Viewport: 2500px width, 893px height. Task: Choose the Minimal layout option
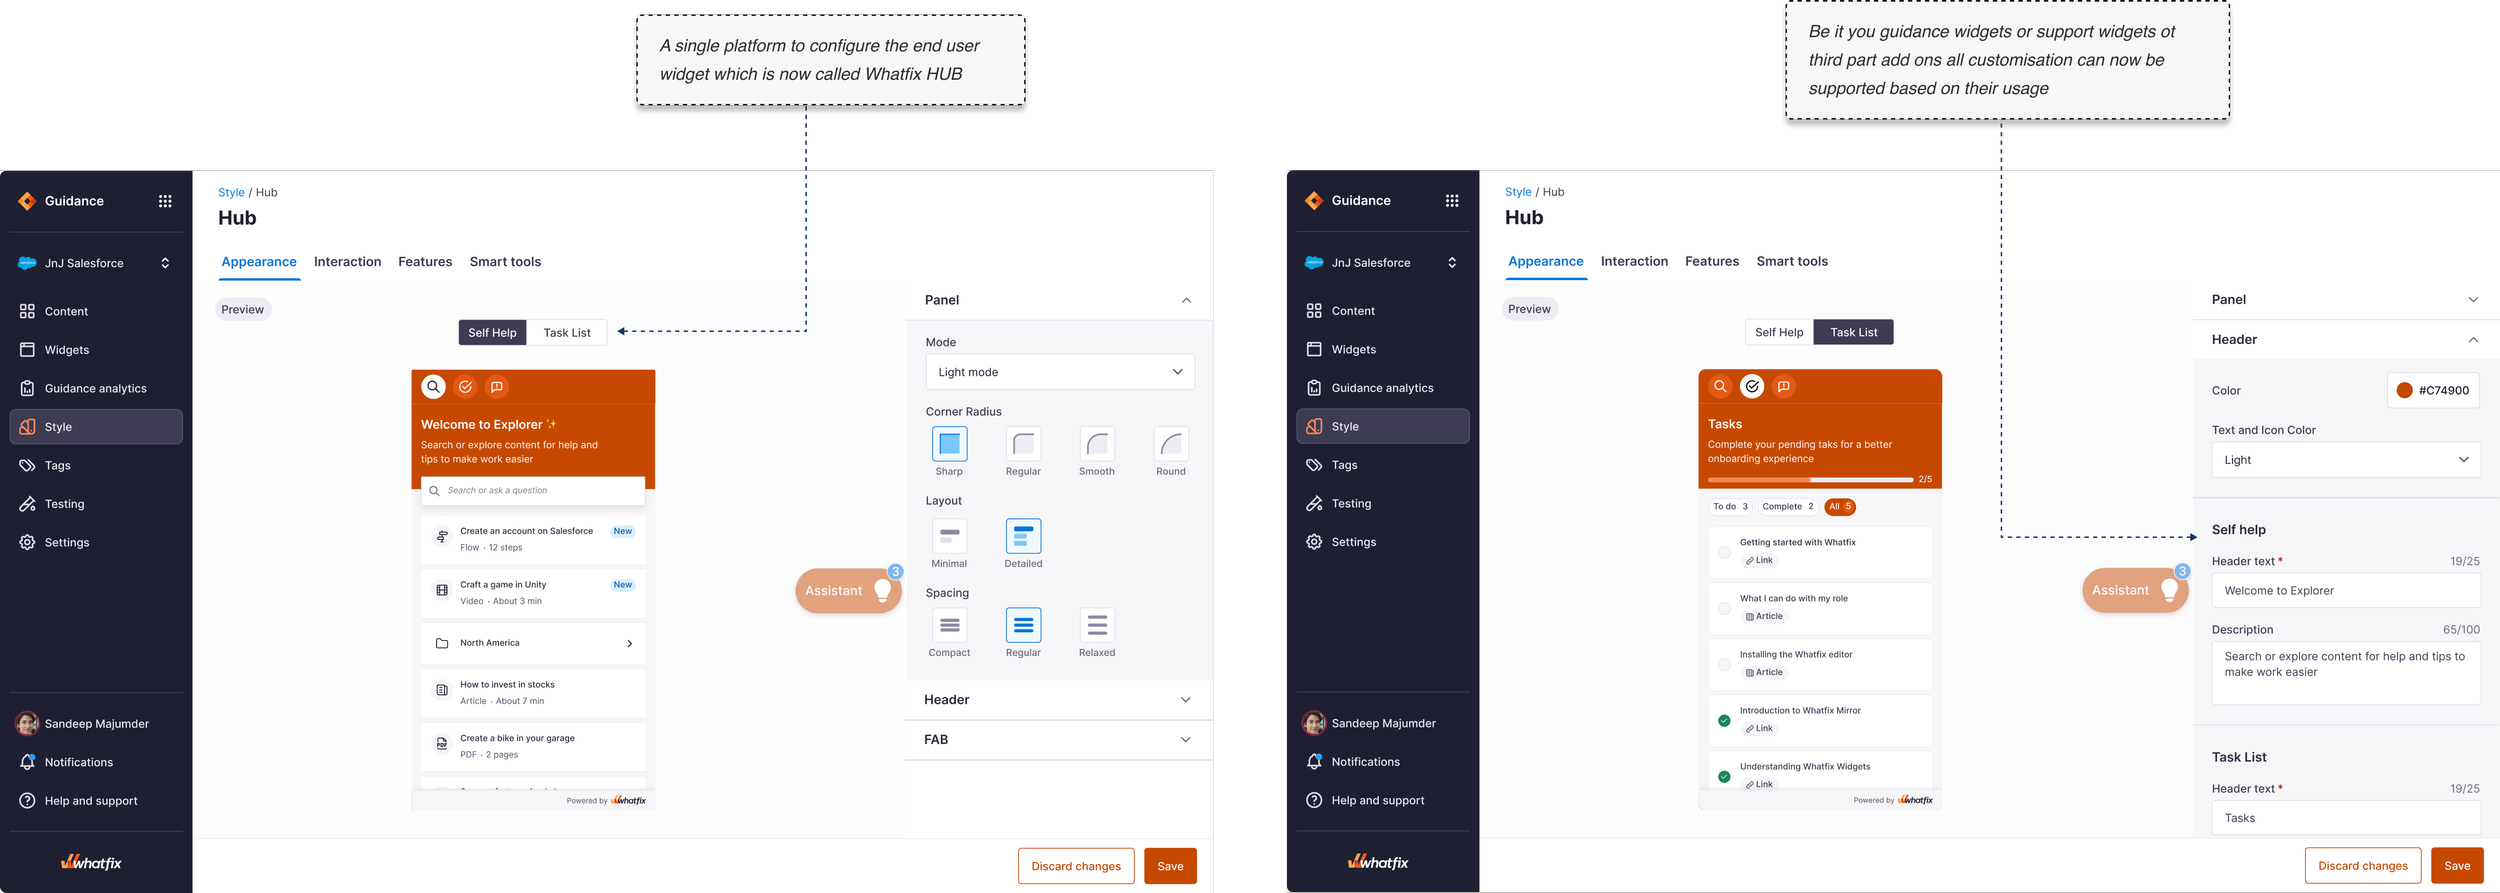point(949,536)
